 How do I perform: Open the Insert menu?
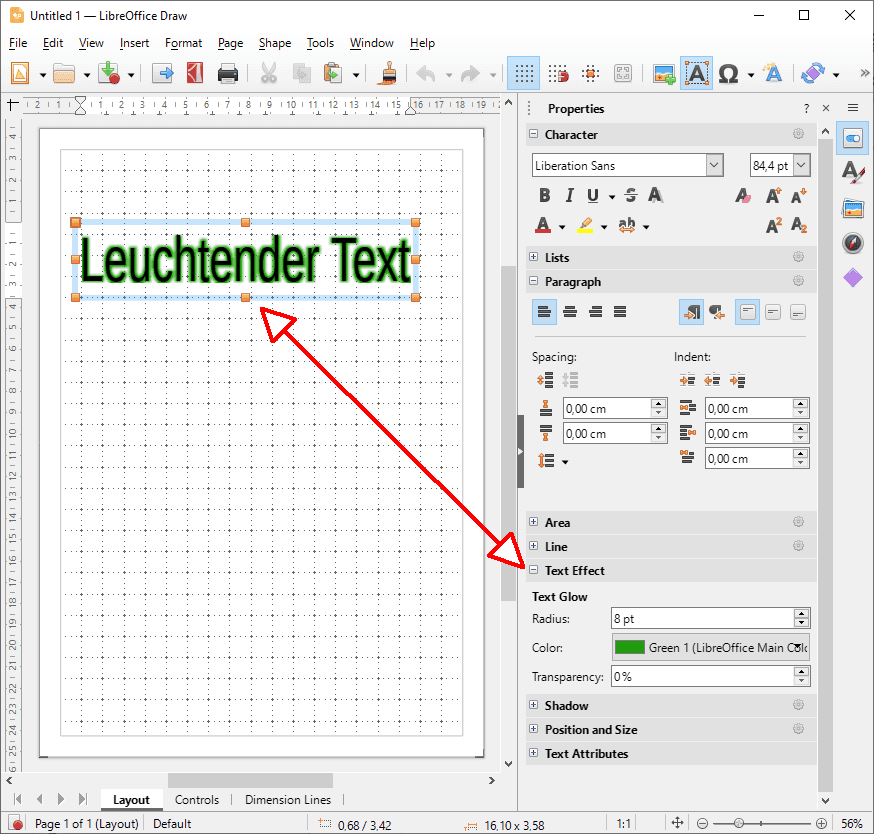[x=134, y=43]
